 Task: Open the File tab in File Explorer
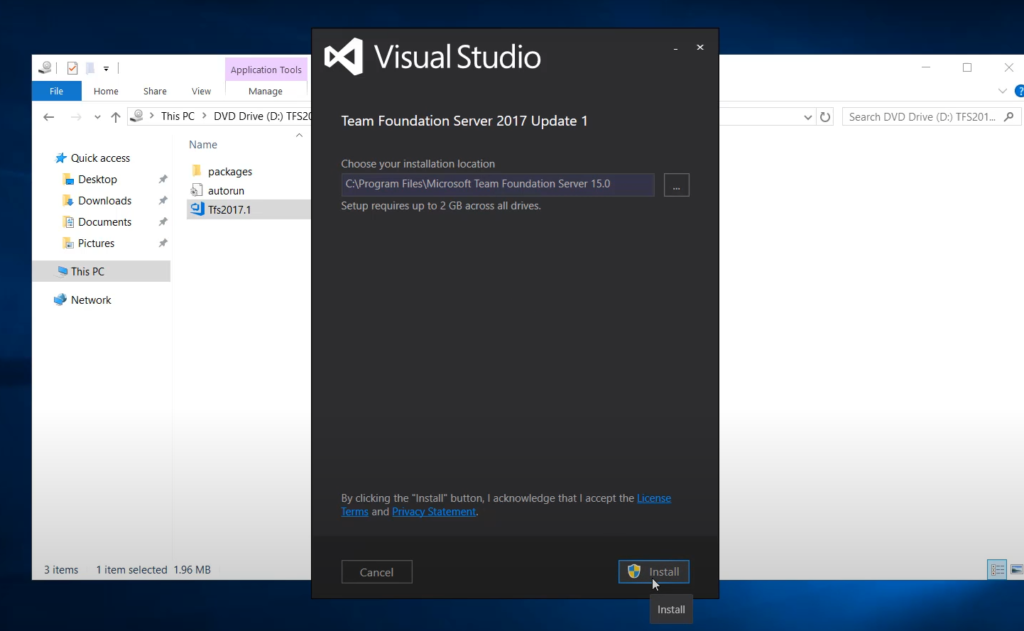(57, 91)
